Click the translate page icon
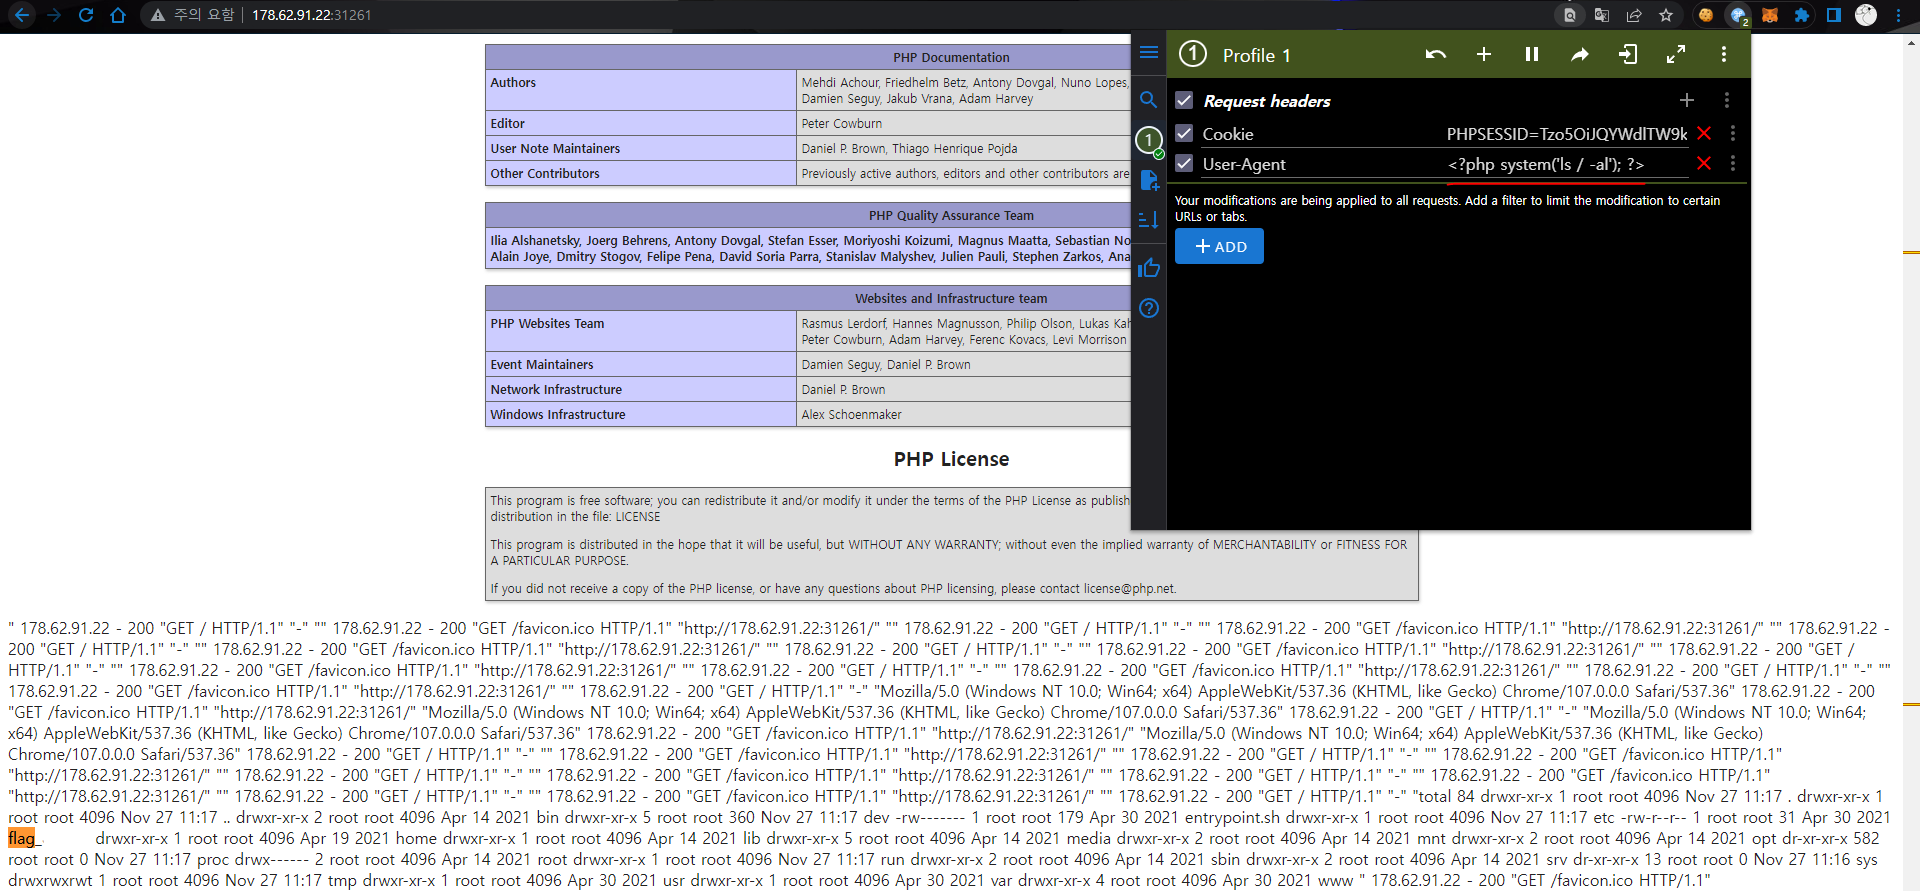The height and width of the screenshot is (891, 1920). pos(1602,15)
